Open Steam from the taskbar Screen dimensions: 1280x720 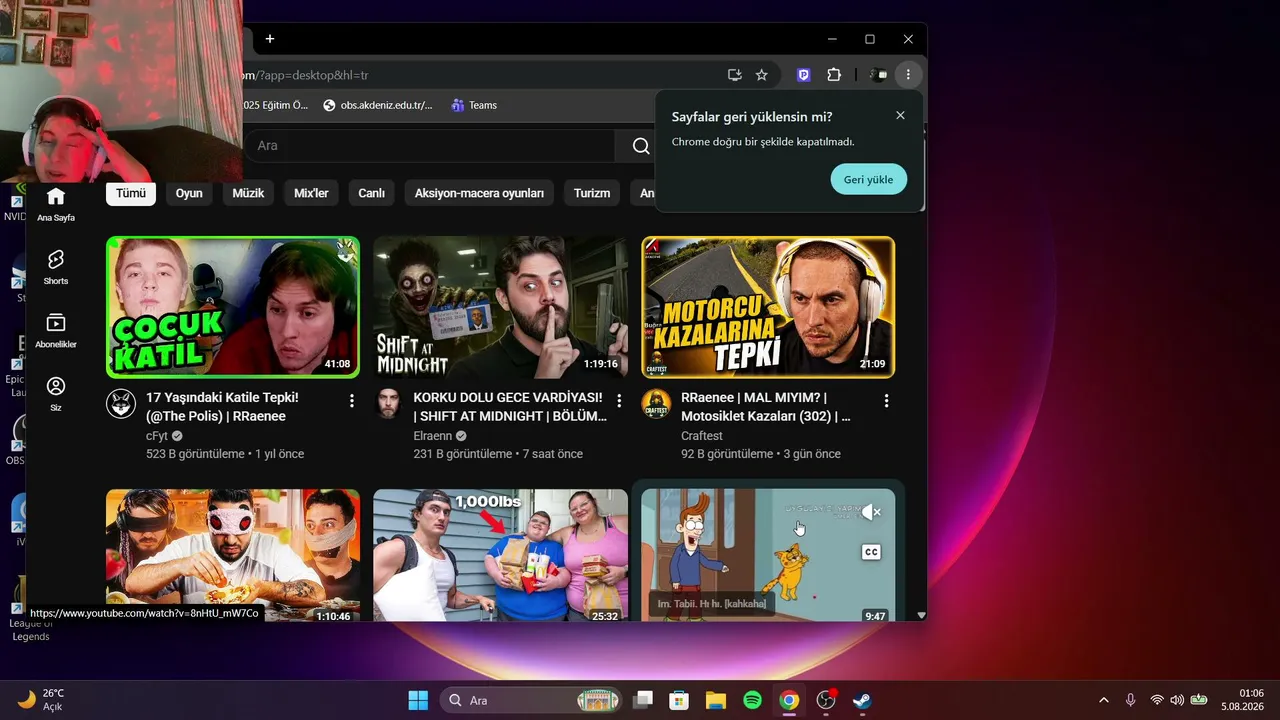point(862,700)
